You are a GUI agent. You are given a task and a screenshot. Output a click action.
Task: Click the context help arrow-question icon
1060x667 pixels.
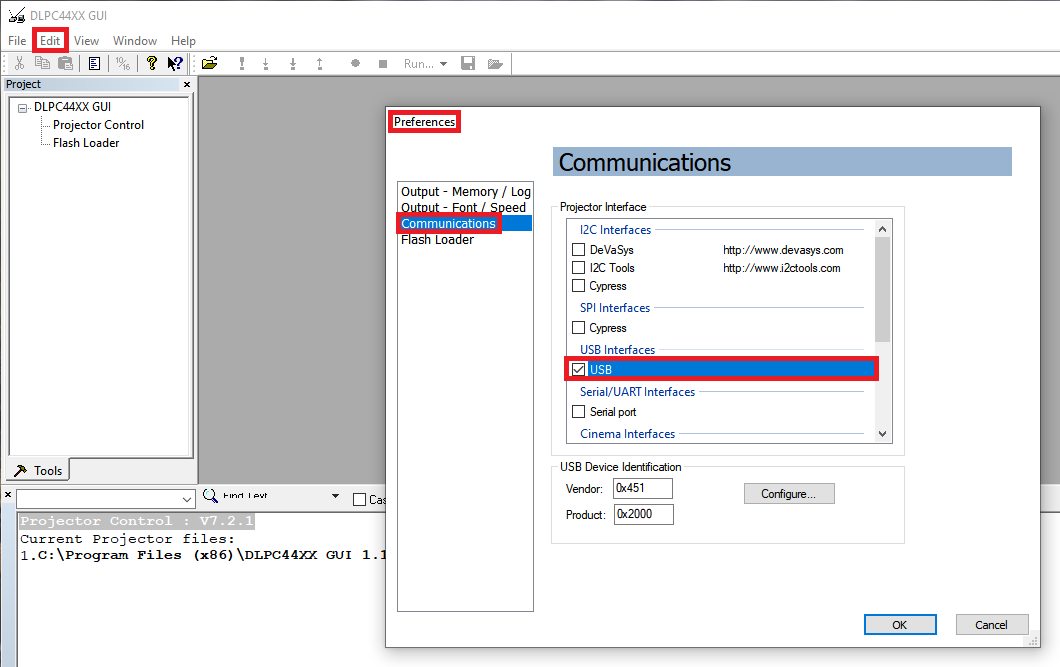[x=175, y=64]
